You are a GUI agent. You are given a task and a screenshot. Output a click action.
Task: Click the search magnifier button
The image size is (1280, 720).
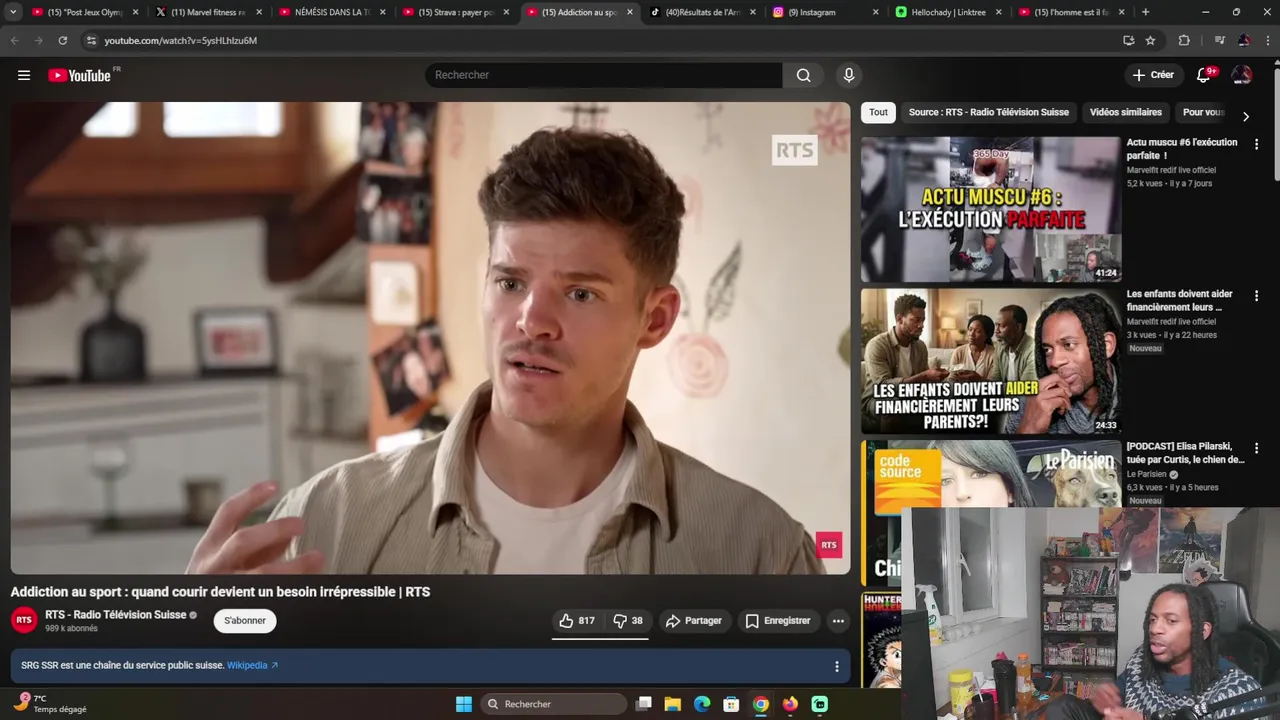coord(803,75)
